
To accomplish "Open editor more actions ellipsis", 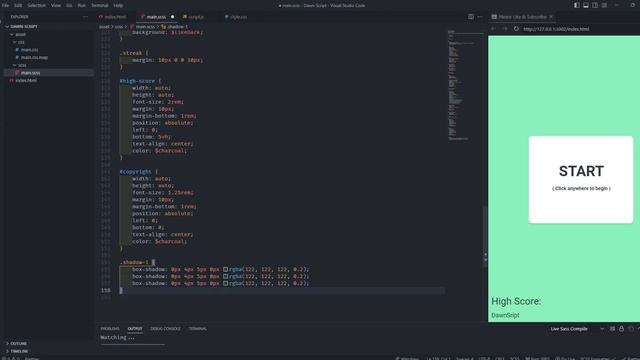I will coord(480,17).
